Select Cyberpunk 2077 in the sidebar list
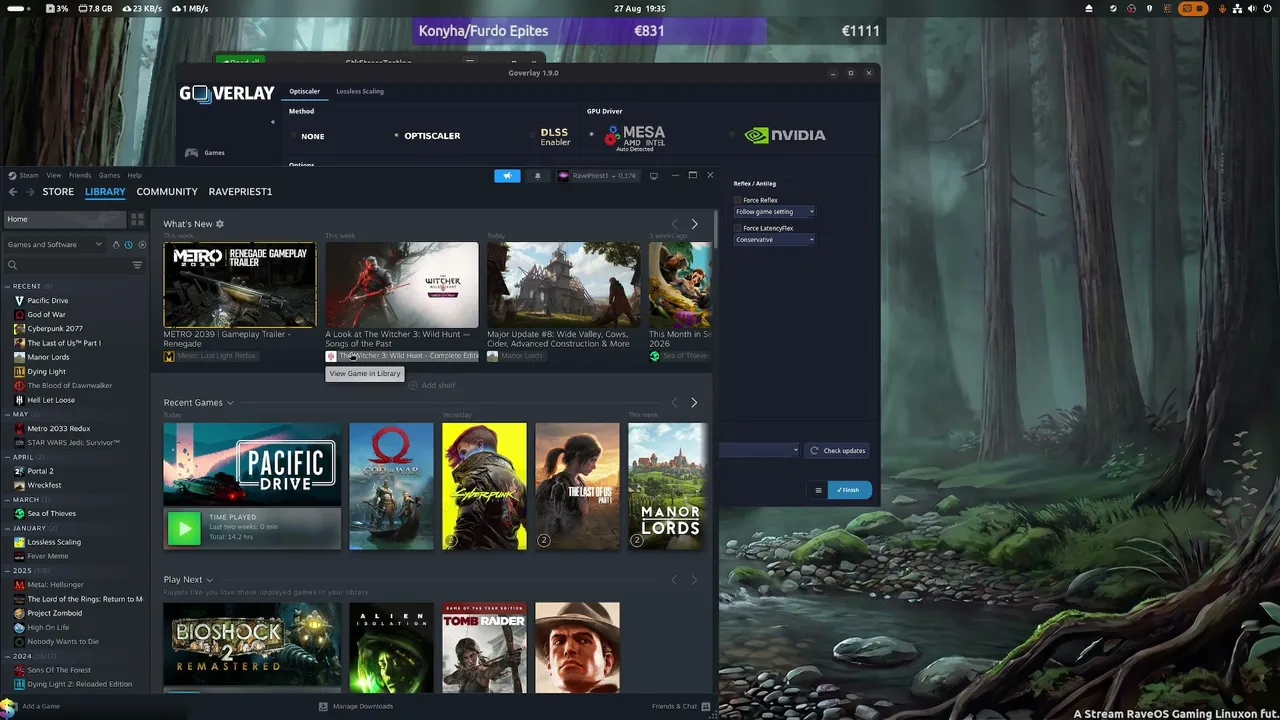Viewport: 1280px width, 720px height. pos(55,329)
